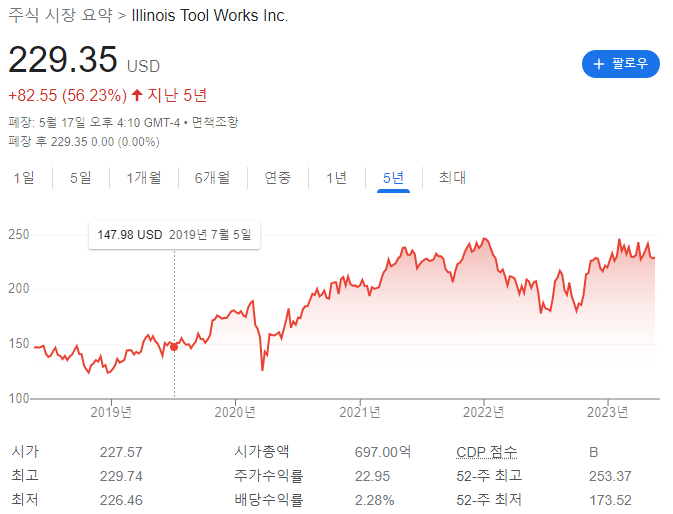Screen dimensions: 673x514
Task: Click the 팔로우 follow button
Action: point(620,64)
